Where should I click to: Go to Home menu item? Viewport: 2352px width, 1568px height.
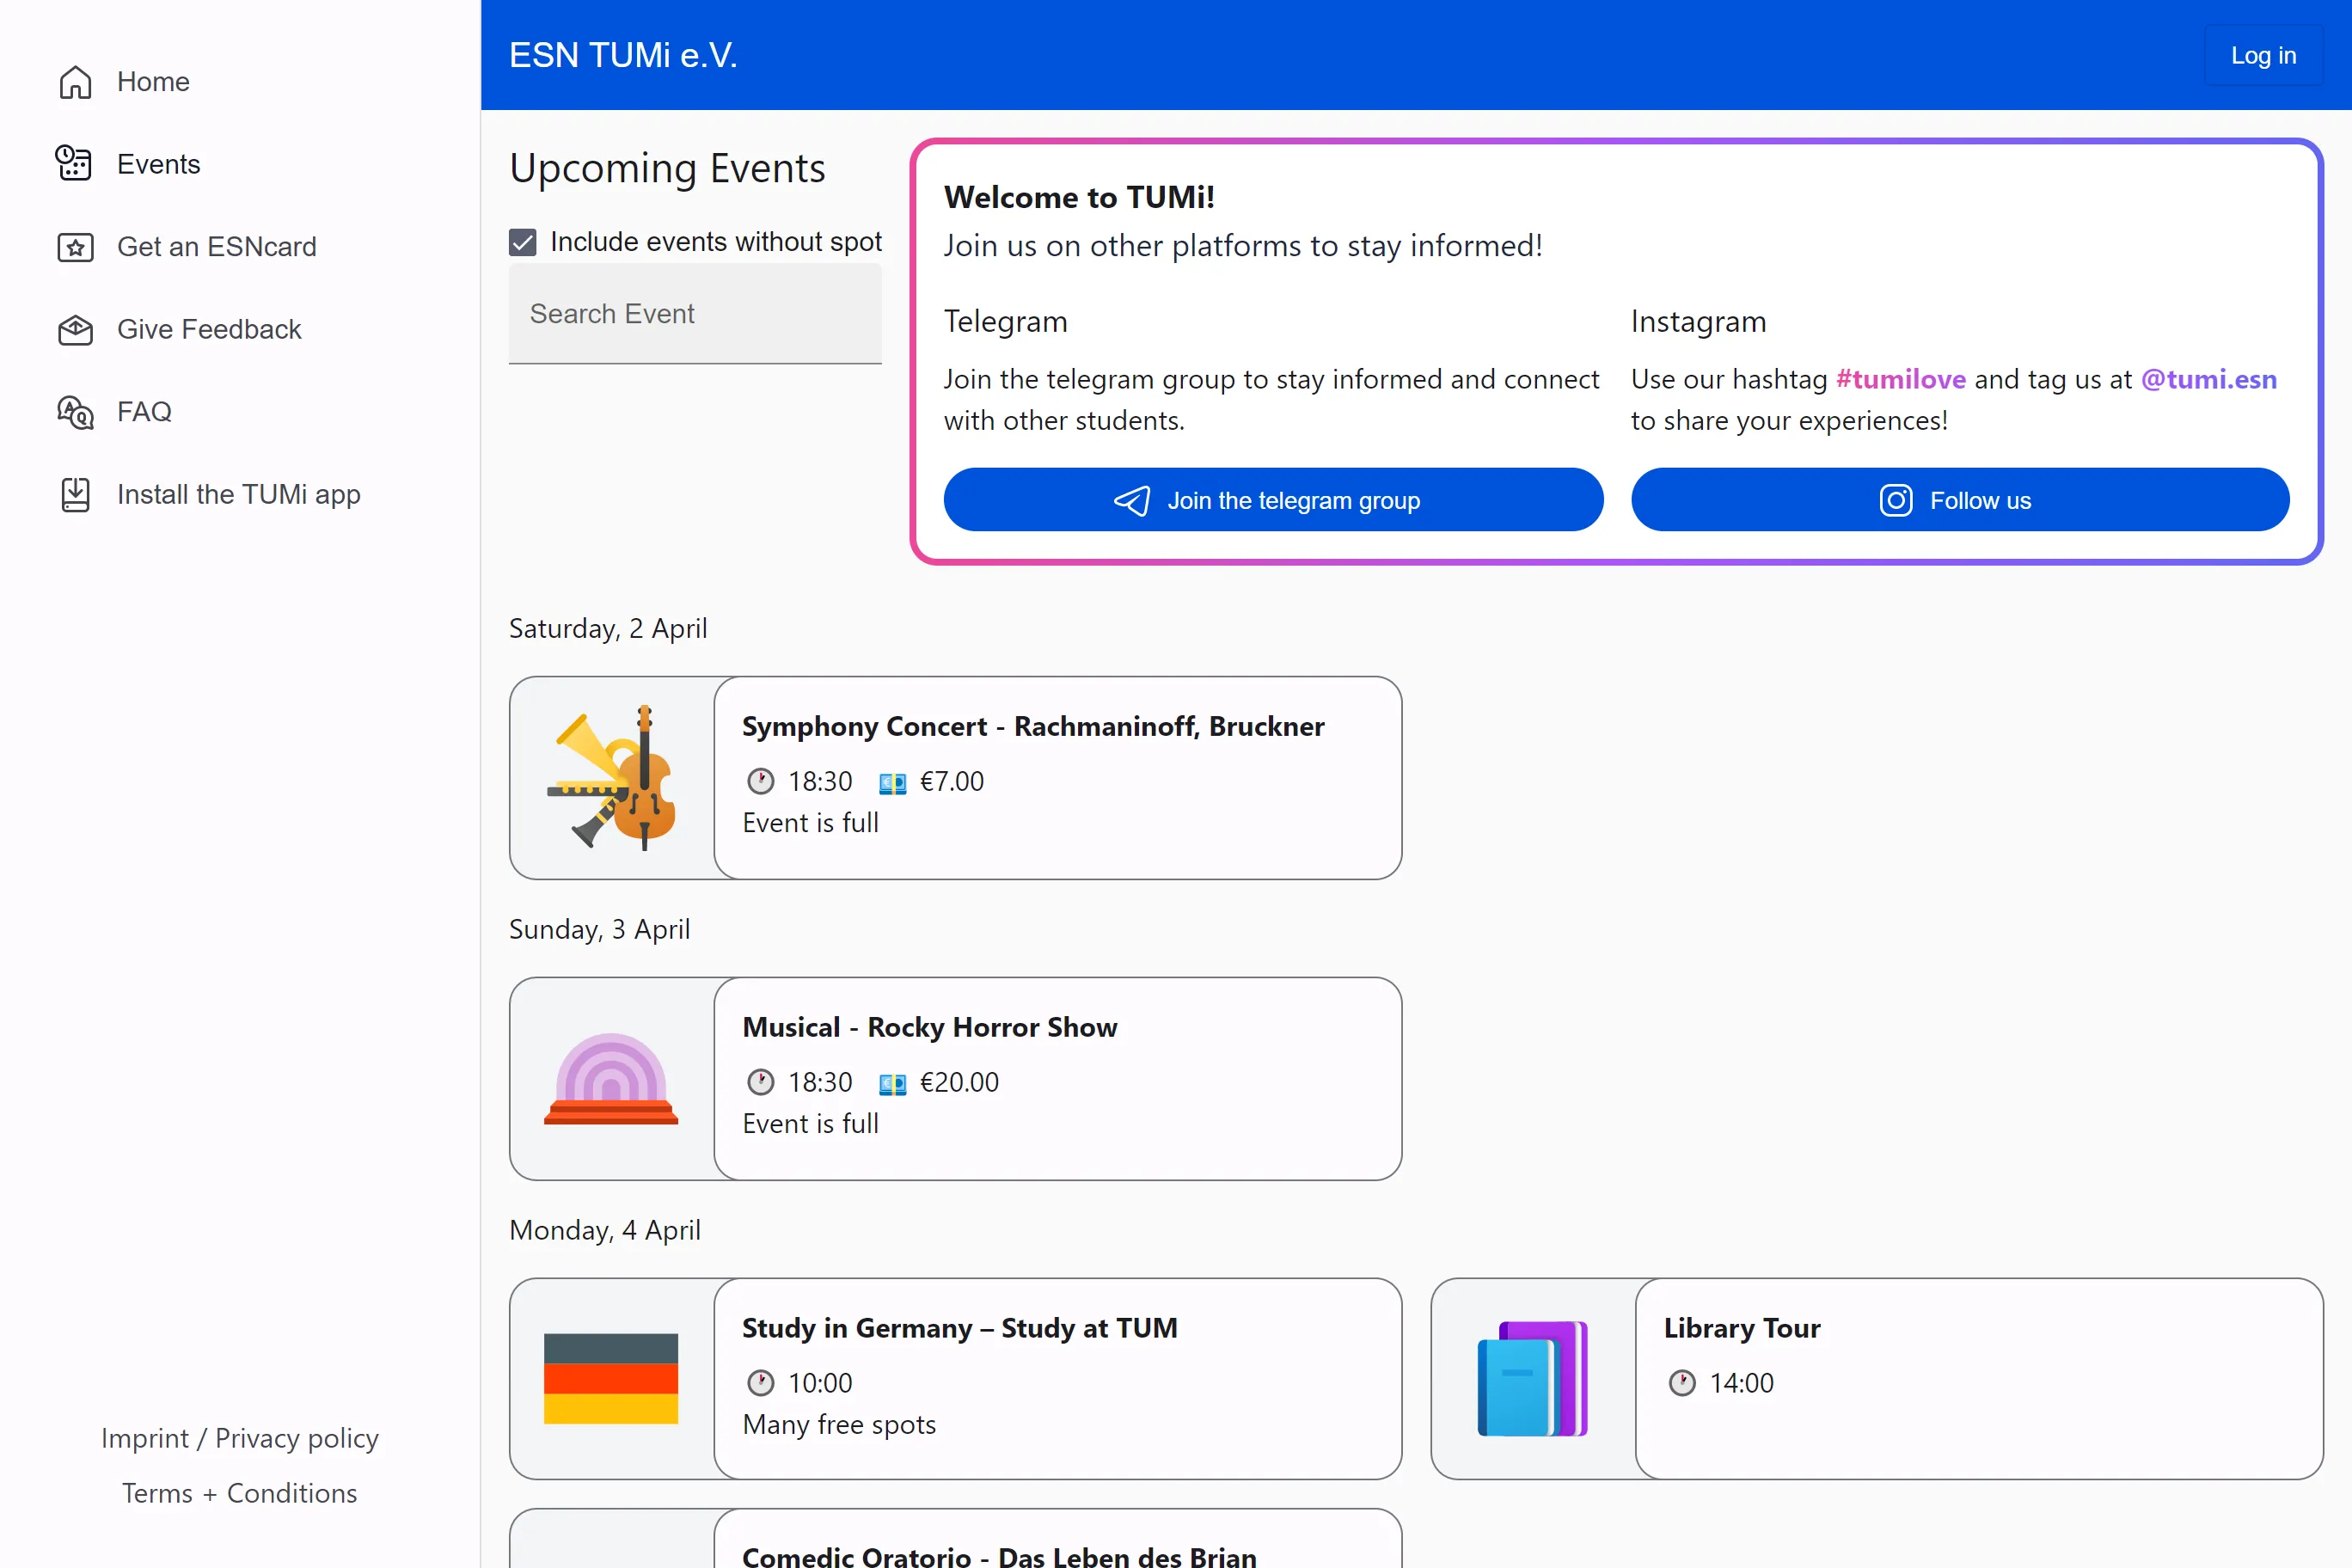click(x=152, y=82)
